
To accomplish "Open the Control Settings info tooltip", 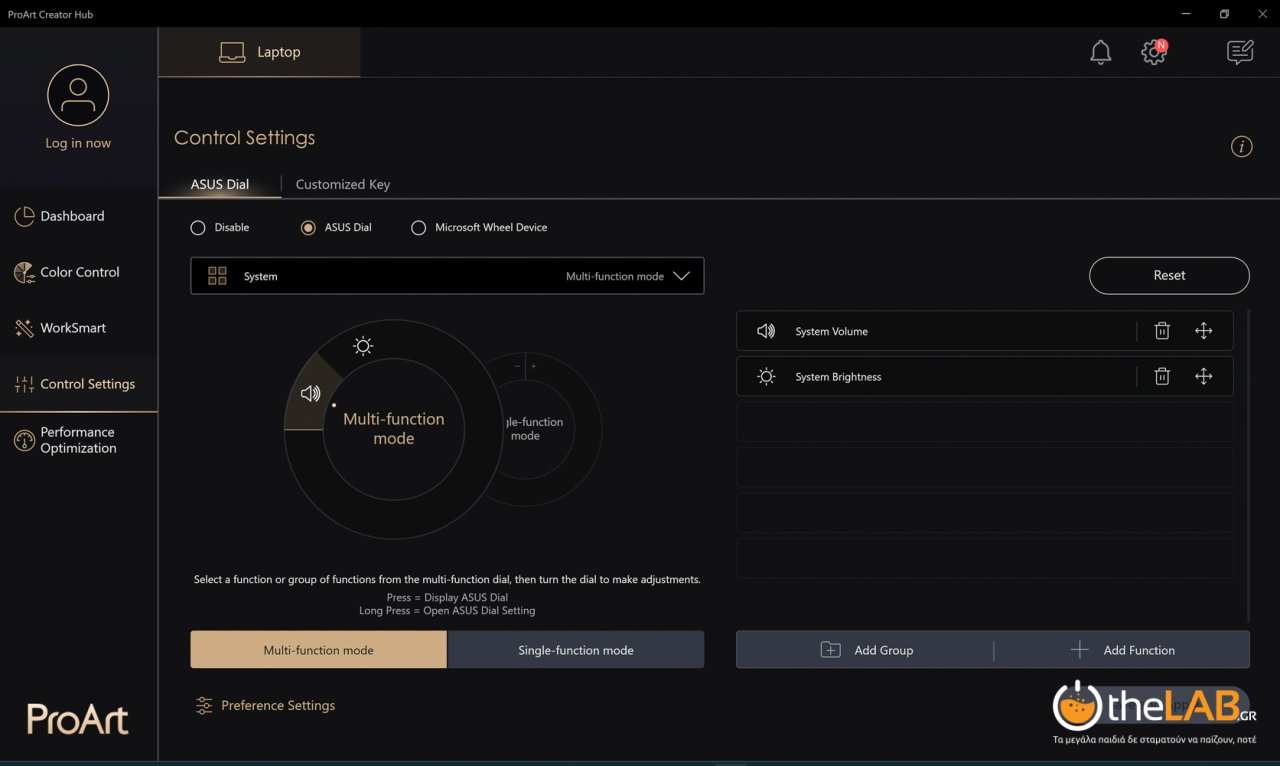I will [x=1241, y=146].
